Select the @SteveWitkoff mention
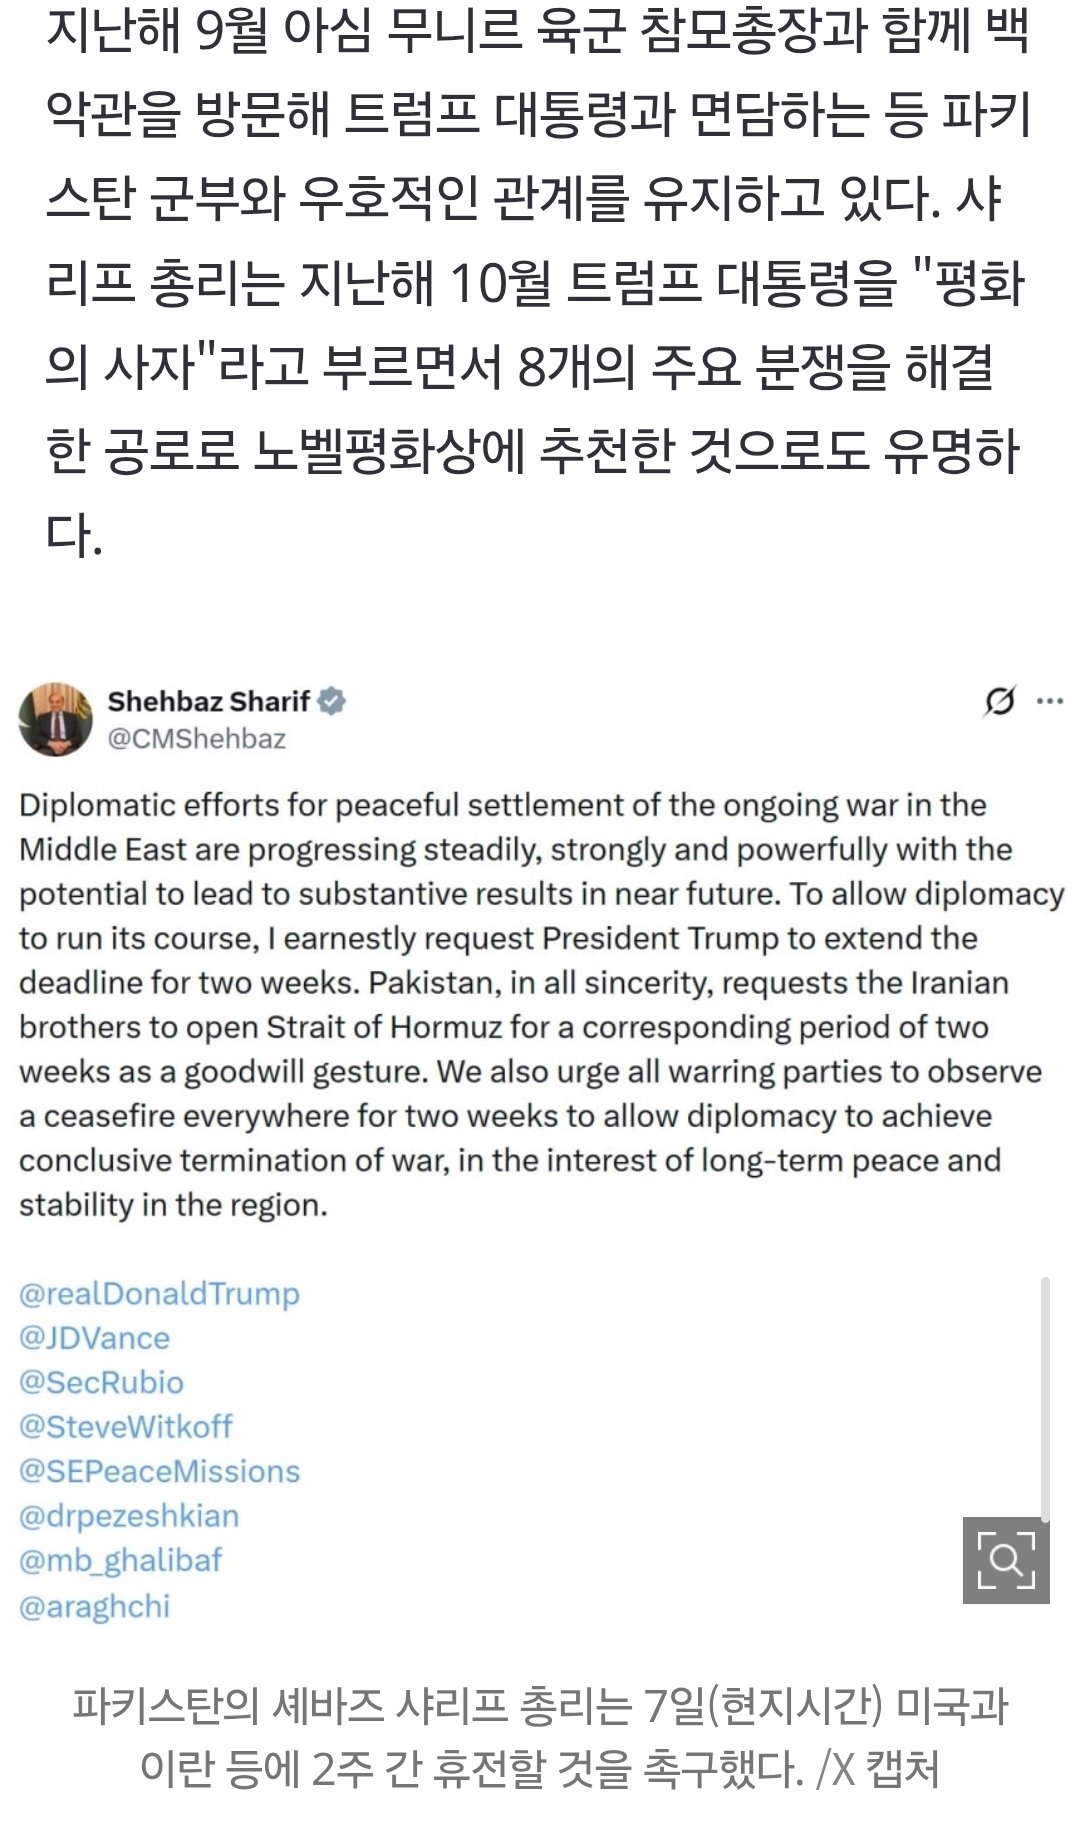 (126, 1427)
